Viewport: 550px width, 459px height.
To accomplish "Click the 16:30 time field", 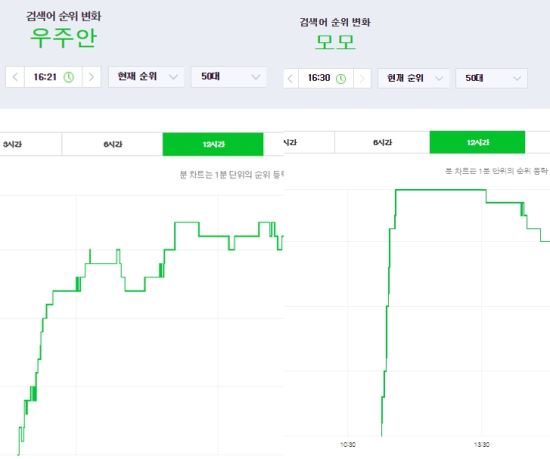I will click(x=326, y=78).
